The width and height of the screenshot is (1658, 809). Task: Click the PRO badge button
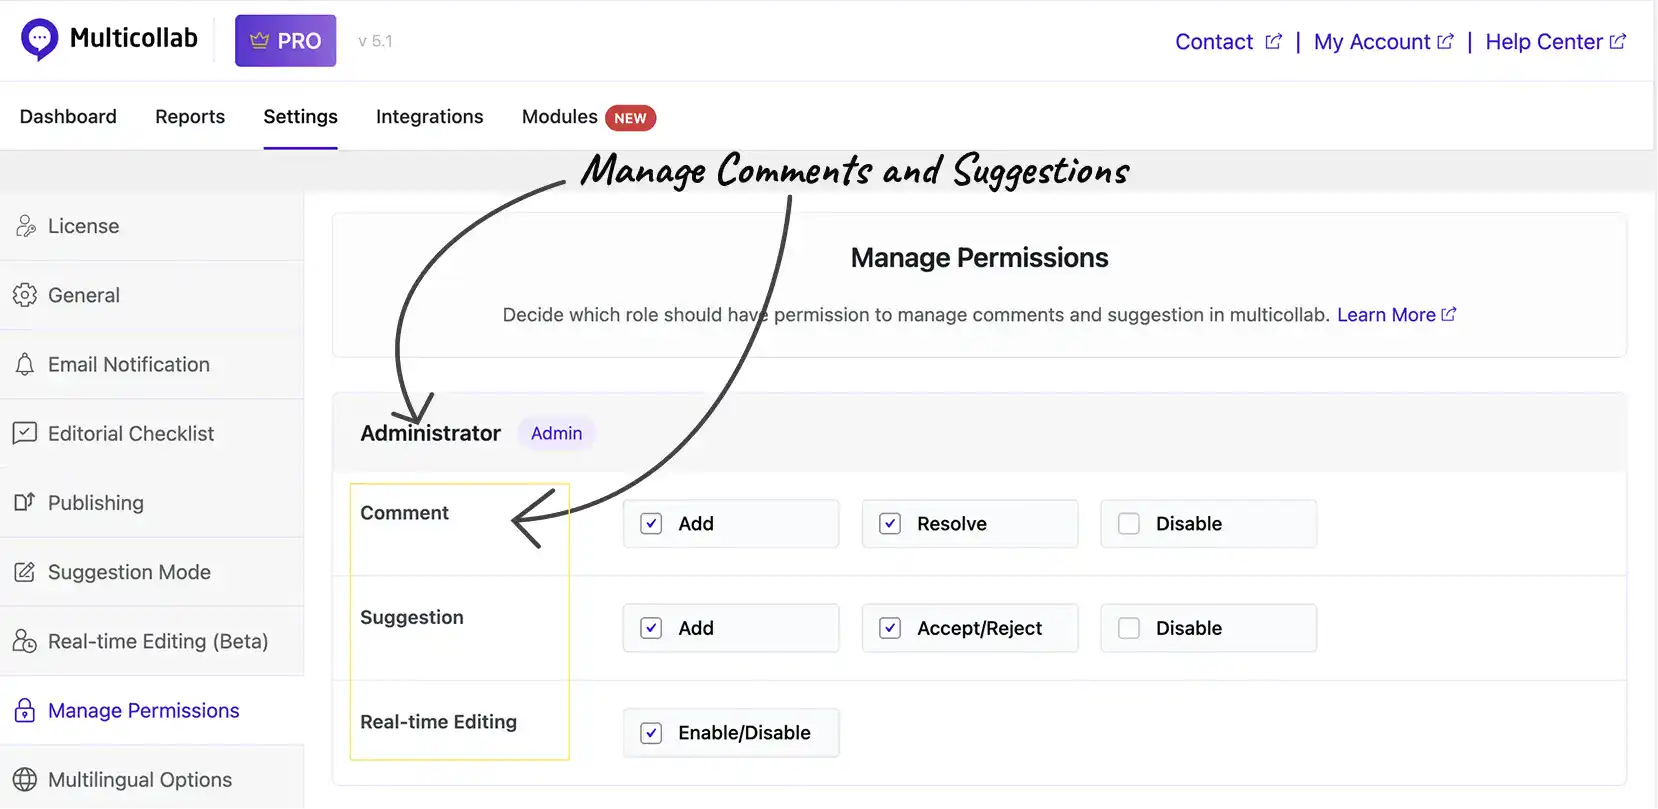click(286, 41)
